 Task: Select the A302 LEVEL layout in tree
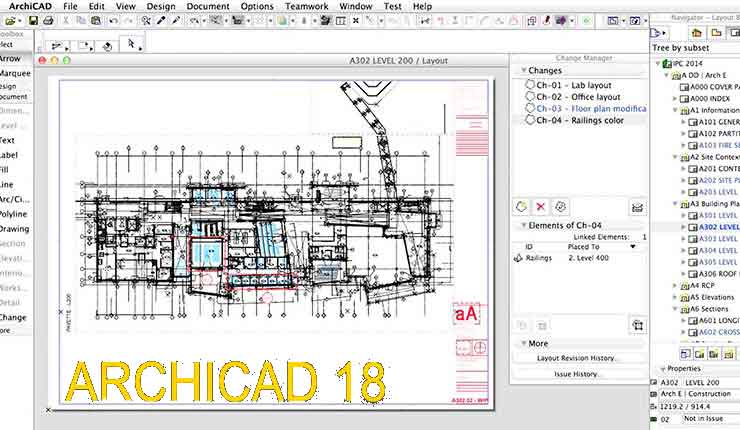pyautogui.click(x=714, y=227)
